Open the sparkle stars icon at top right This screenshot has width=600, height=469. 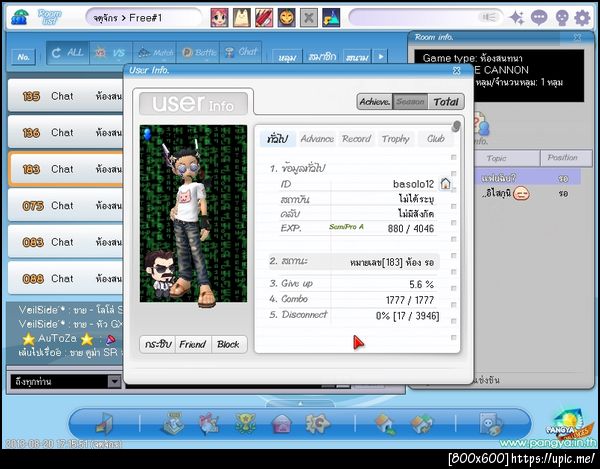[517, 18]
